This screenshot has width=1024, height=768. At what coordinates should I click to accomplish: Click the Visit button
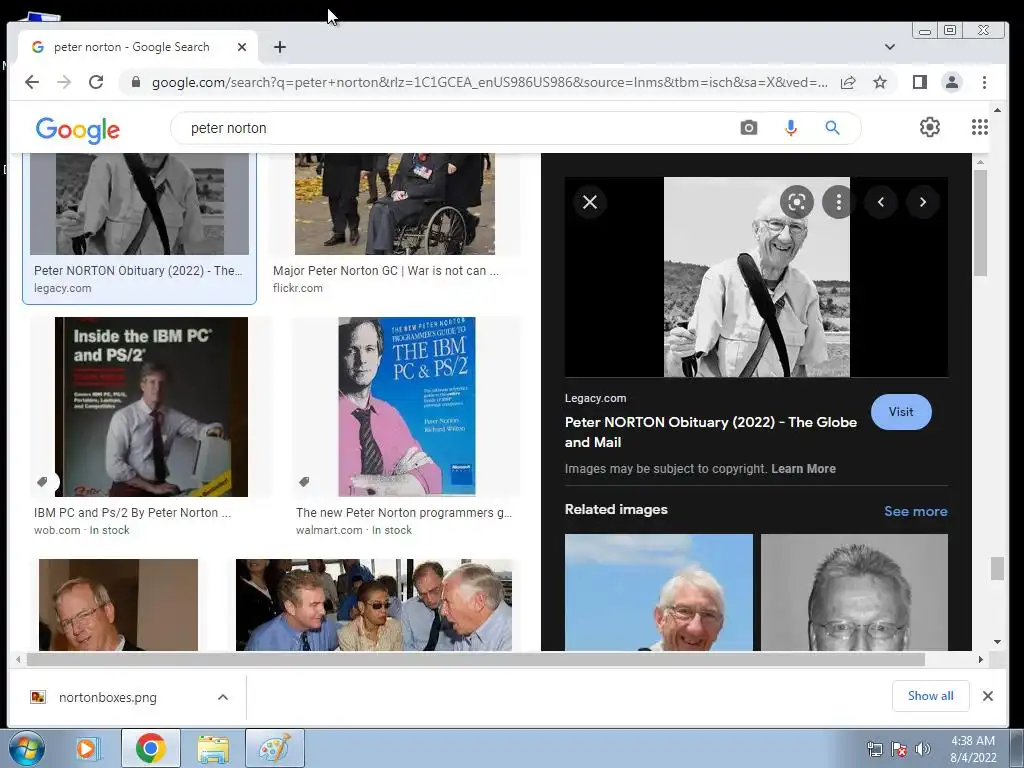tap(901, 412)
